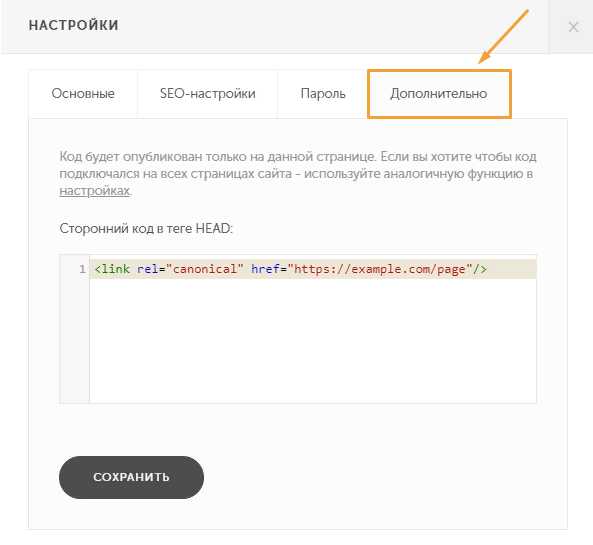Select the Пароль tab
Image resolution: width=593 pixels, height=545 pixels.
click(x=323, y=93)
